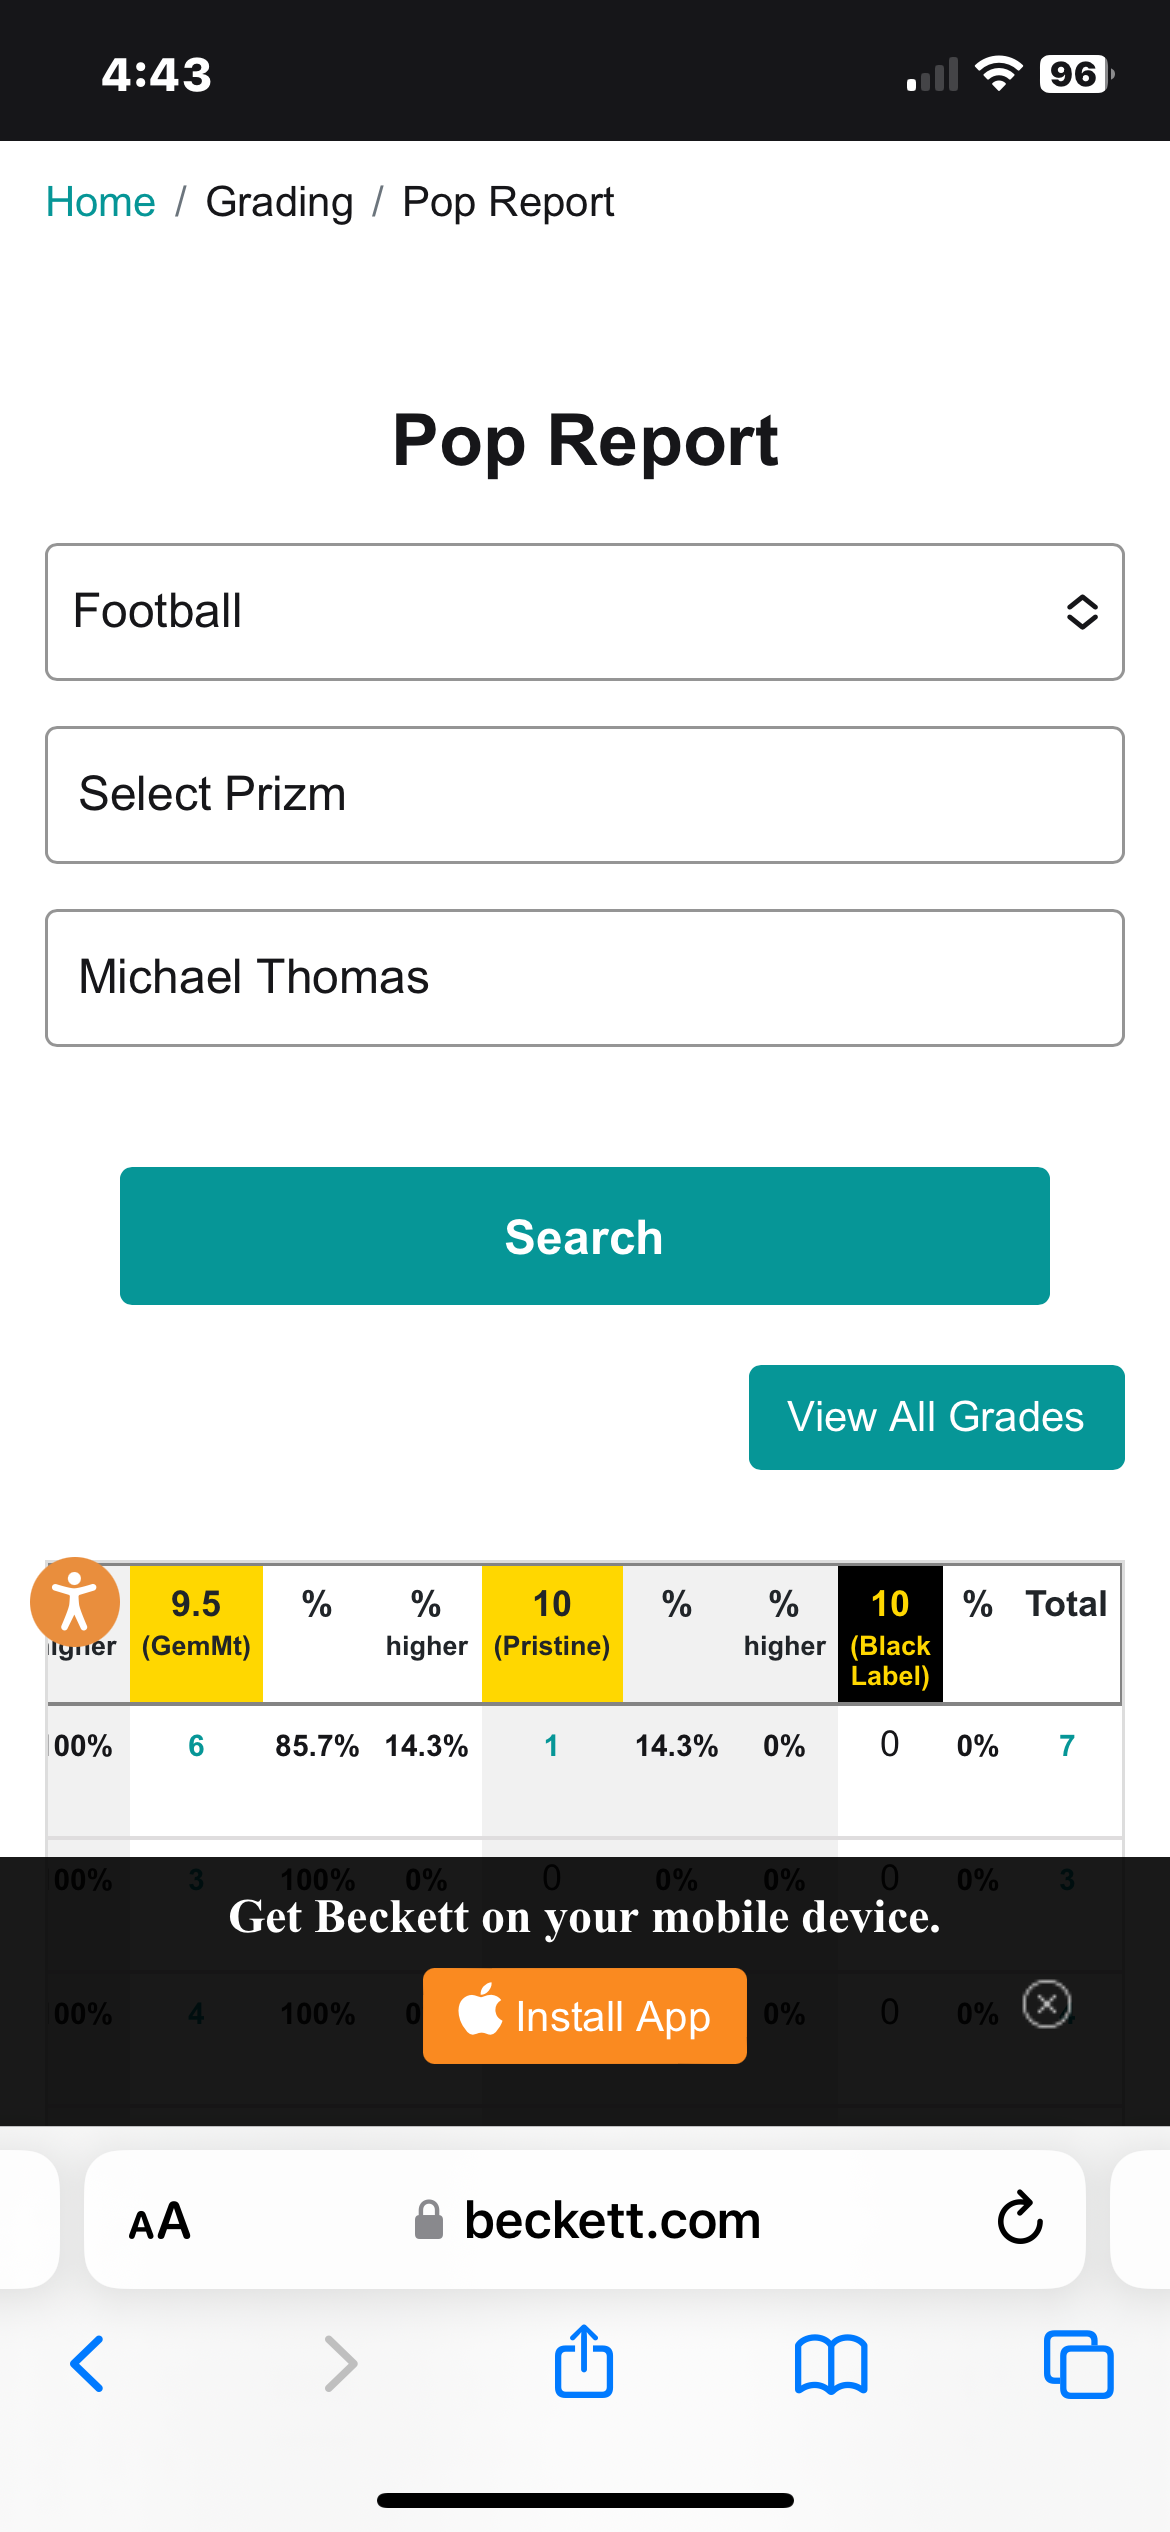Image resolution: width=1170 pixels, height=2532 pixels.
Task: Show open Safari tabs overview
Action: (x=1078, y=2364)
